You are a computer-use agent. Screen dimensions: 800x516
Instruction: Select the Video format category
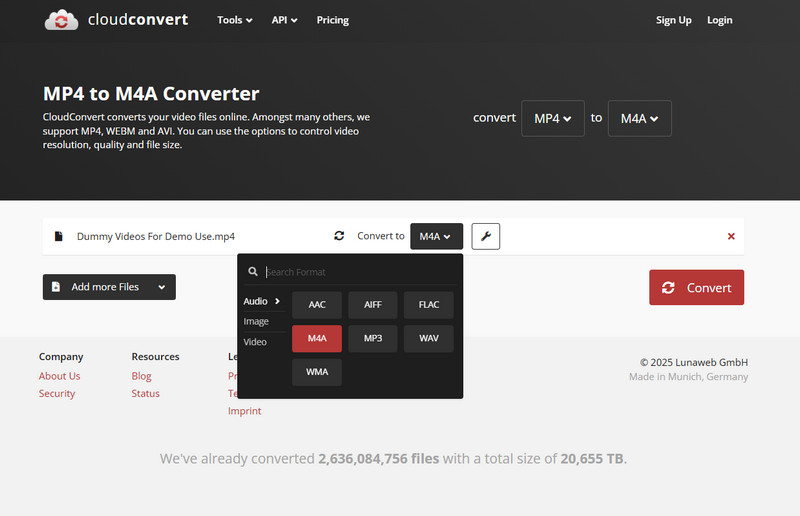(x=255, y=342)
